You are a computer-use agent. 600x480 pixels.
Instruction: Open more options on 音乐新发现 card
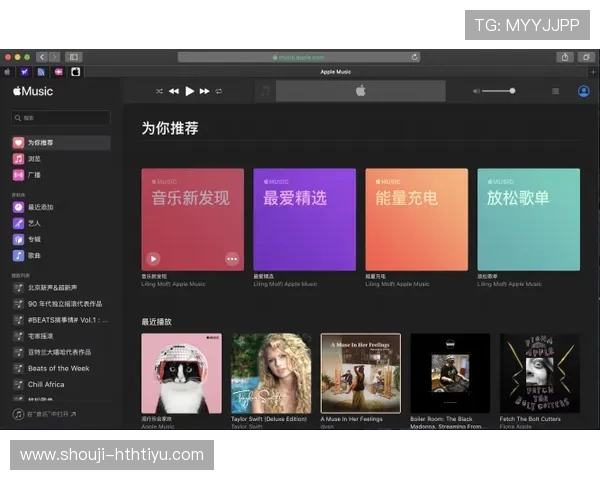coord(232,259)
